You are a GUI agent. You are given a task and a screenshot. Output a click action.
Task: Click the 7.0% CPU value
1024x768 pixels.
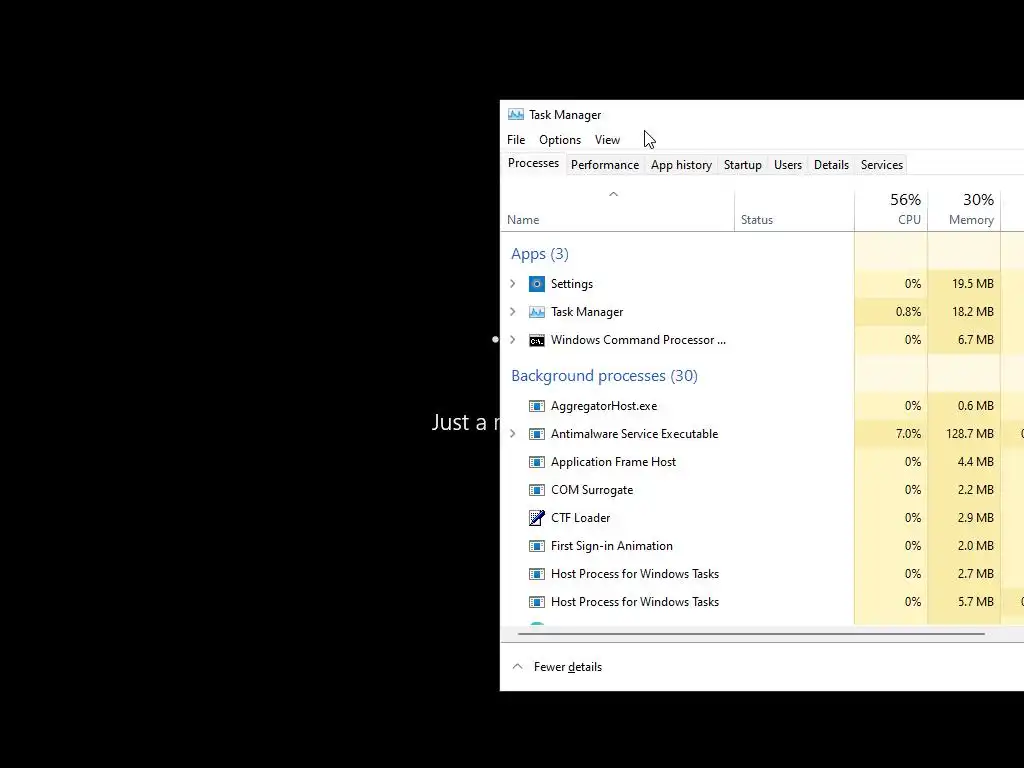click(x=908, y=434)
